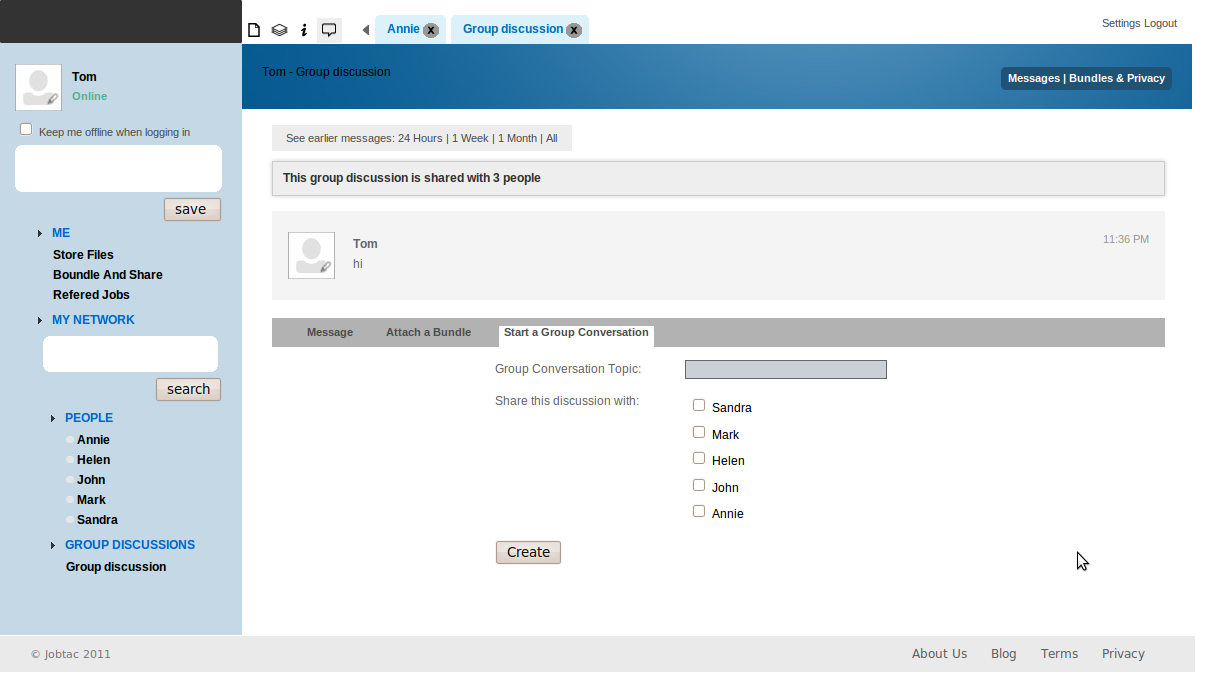Collapse the PEOPLE section arrow
The height and width of the screenshot is (680, 1206).
53,419
